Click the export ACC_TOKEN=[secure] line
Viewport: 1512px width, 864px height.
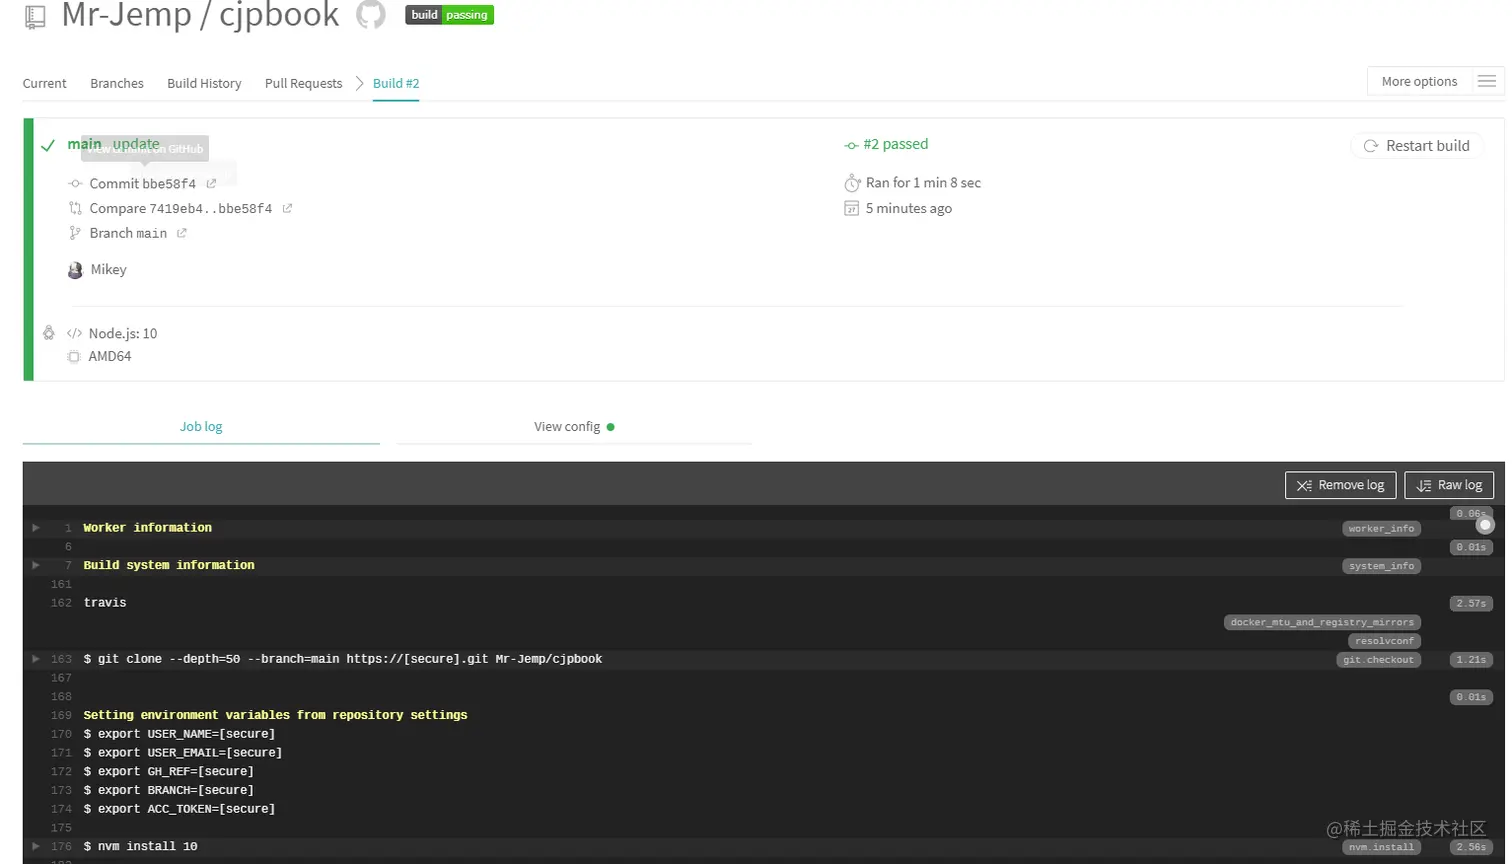[x=179, y=809]
